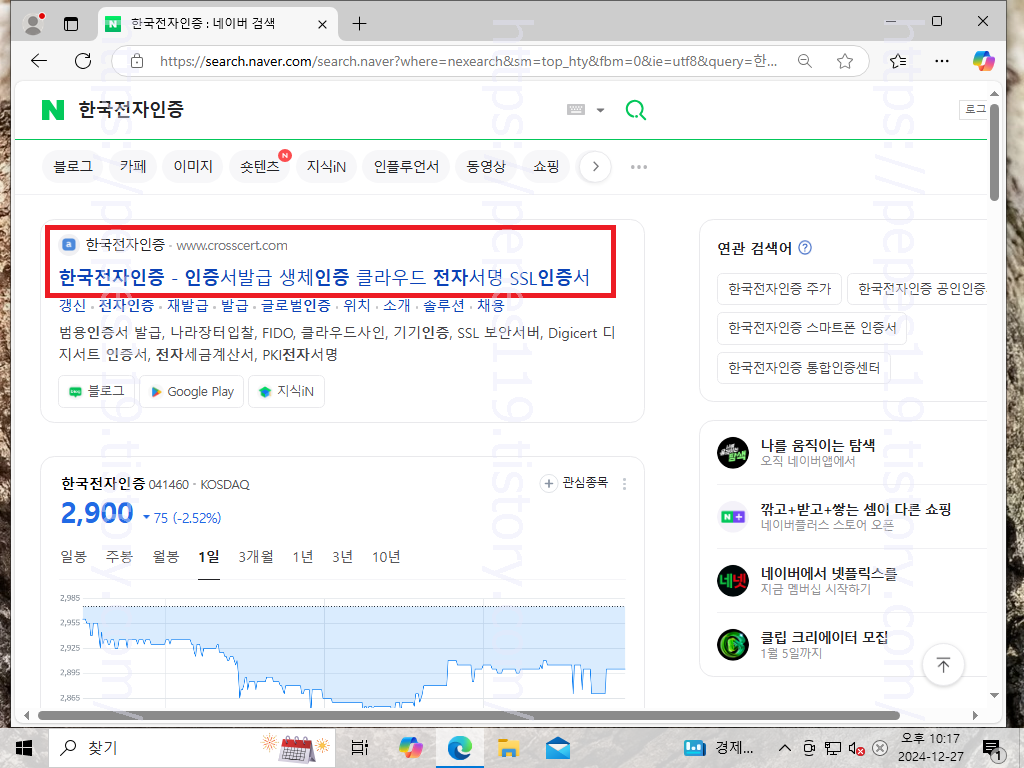Switch stock chart to 일봉

(73, 557)
